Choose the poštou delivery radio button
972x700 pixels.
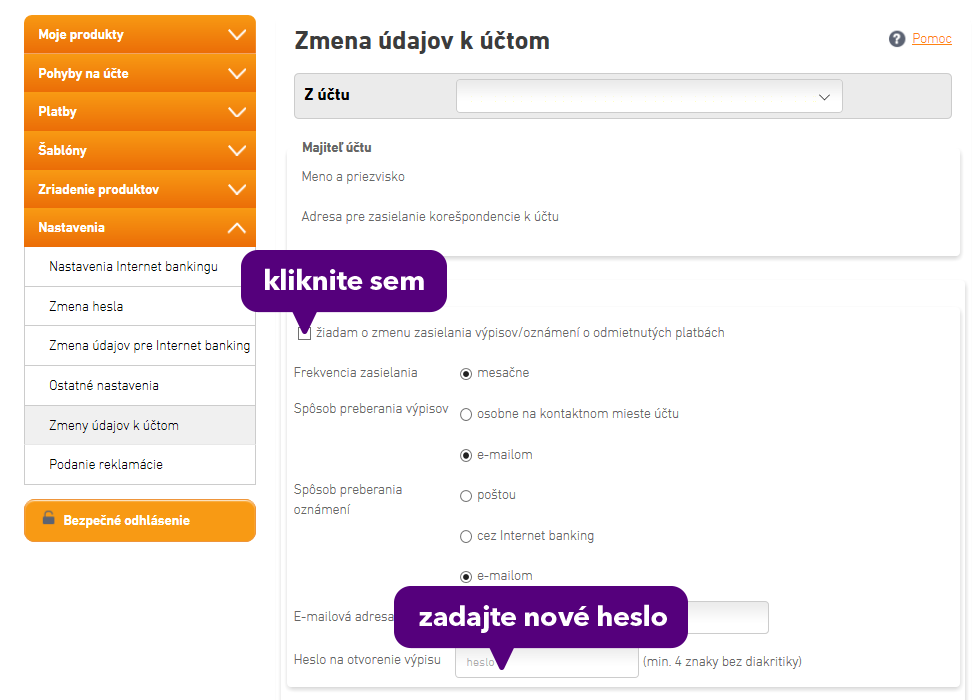coord(466,496)
